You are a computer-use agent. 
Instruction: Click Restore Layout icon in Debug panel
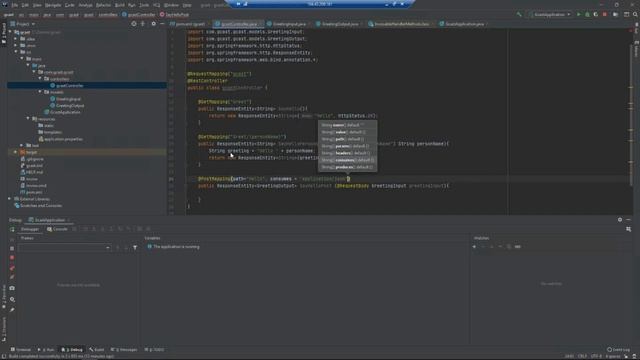pos(629,229)
